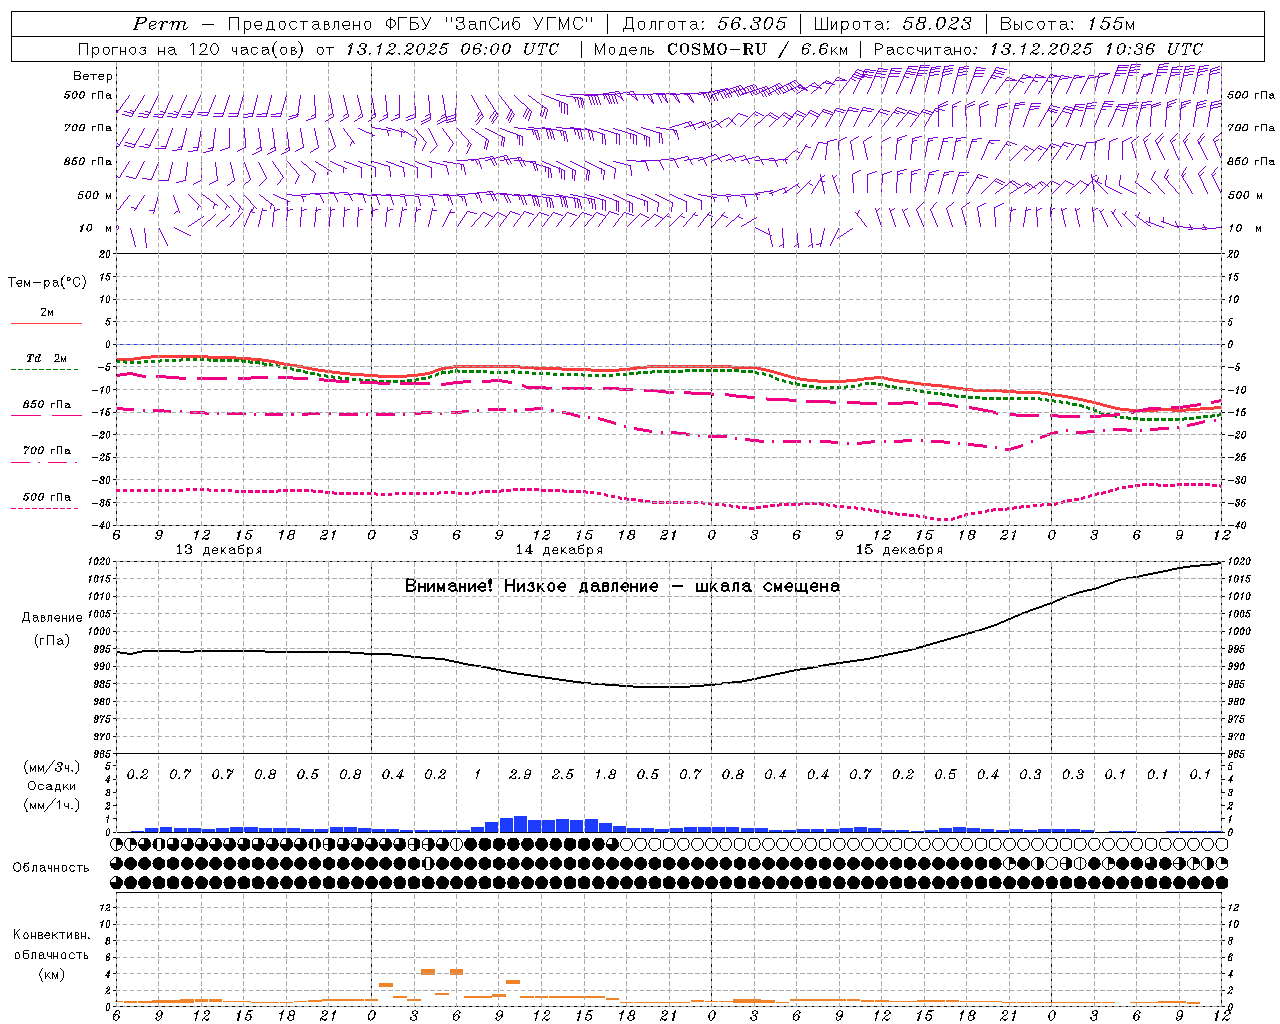Screen dimensions: 1280x1024
Task: Select the model label 'COSMO-RU / 6.6км'
Action: point(757,49)
